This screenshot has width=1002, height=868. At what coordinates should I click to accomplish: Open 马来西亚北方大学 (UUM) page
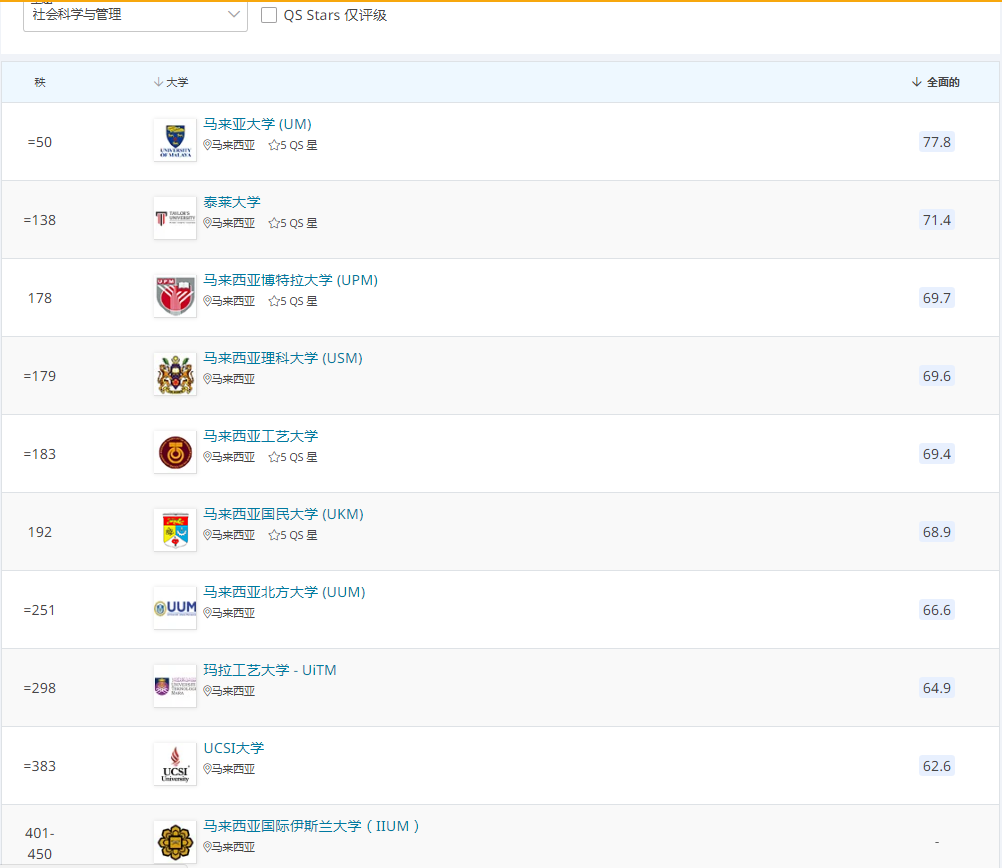click(x=284, y=593)
